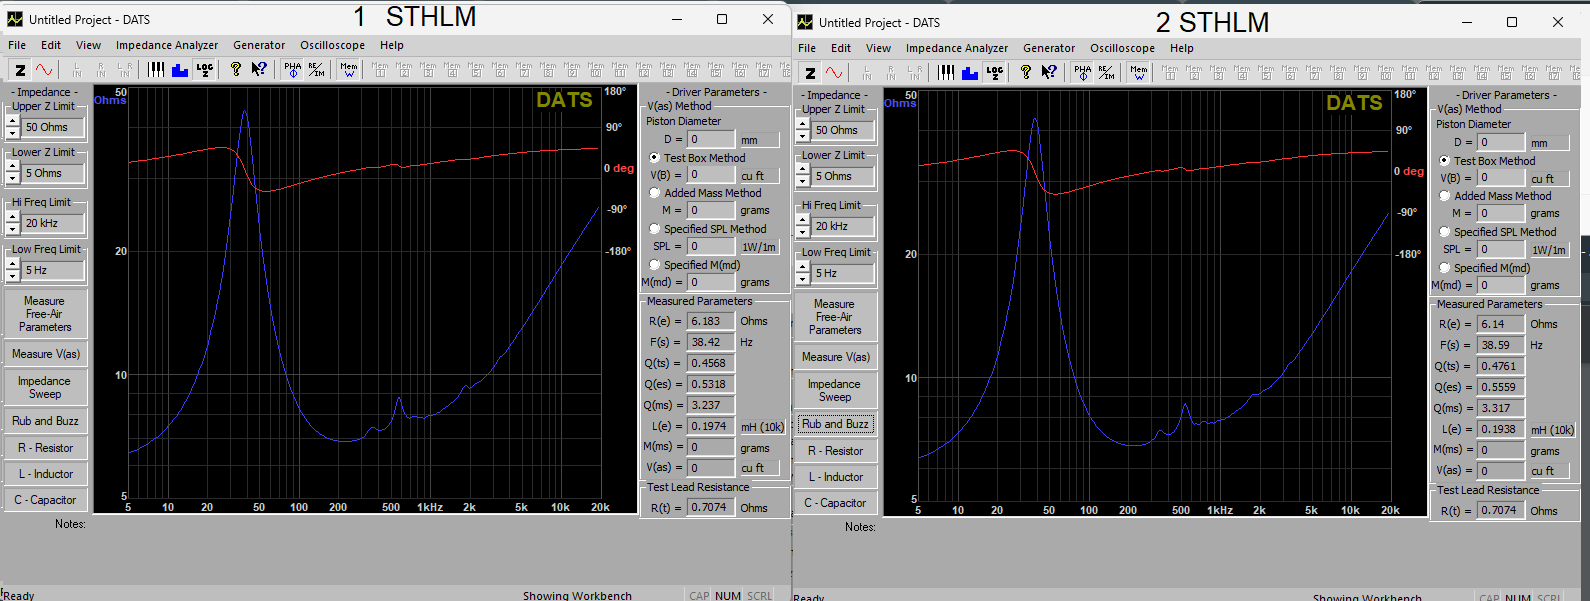Click the F(s) value 38.59 in window 2 STHLM
1590x601 pixels.
click(x=1501, y=345)
